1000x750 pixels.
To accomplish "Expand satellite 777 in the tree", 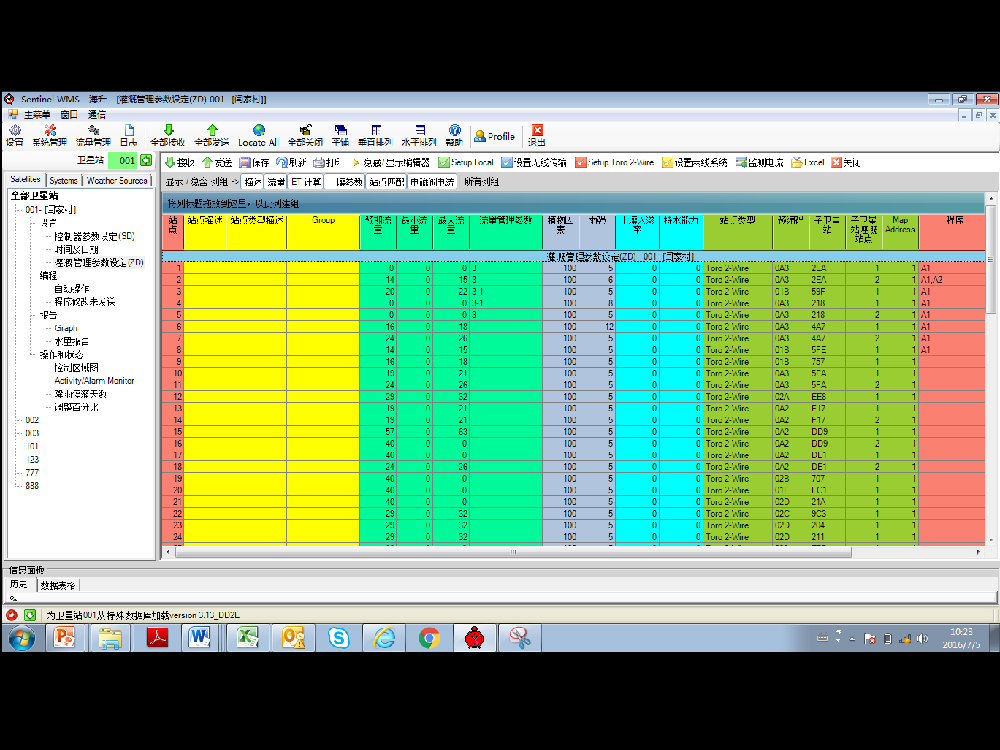I will (32, 472).
